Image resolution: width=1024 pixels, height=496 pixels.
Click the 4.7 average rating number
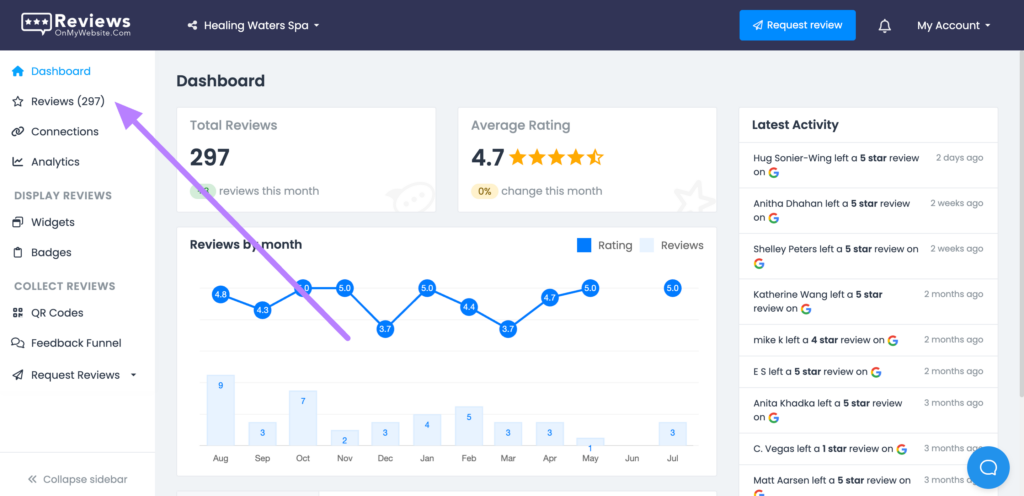[x=487, y=157]
